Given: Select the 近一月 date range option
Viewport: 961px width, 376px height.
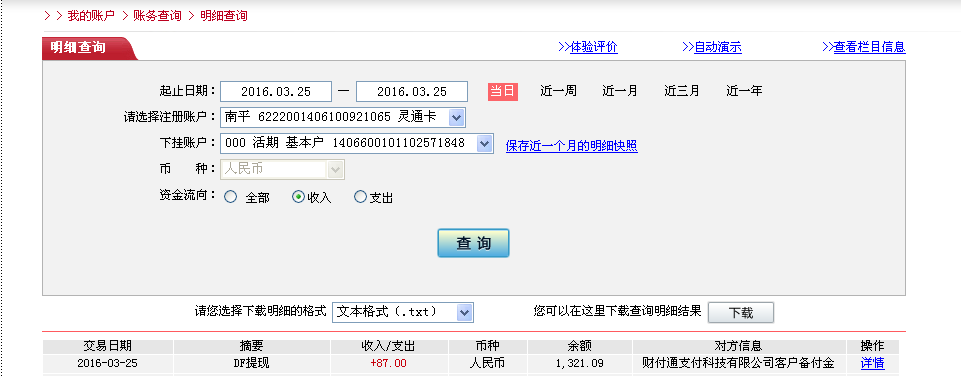Looking at the screenshot, I should pyautogui.click(x=620, y=91).
